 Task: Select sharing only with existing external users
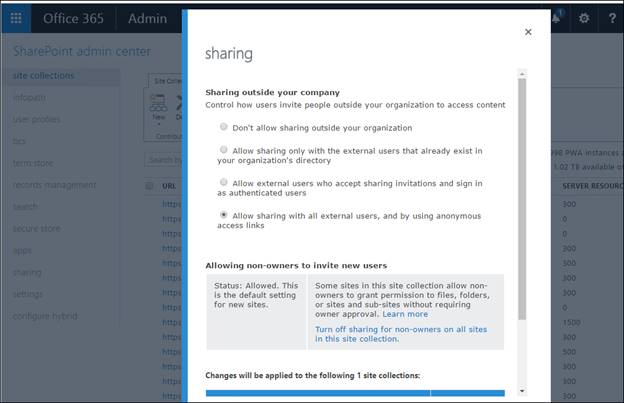coord(224,150)
